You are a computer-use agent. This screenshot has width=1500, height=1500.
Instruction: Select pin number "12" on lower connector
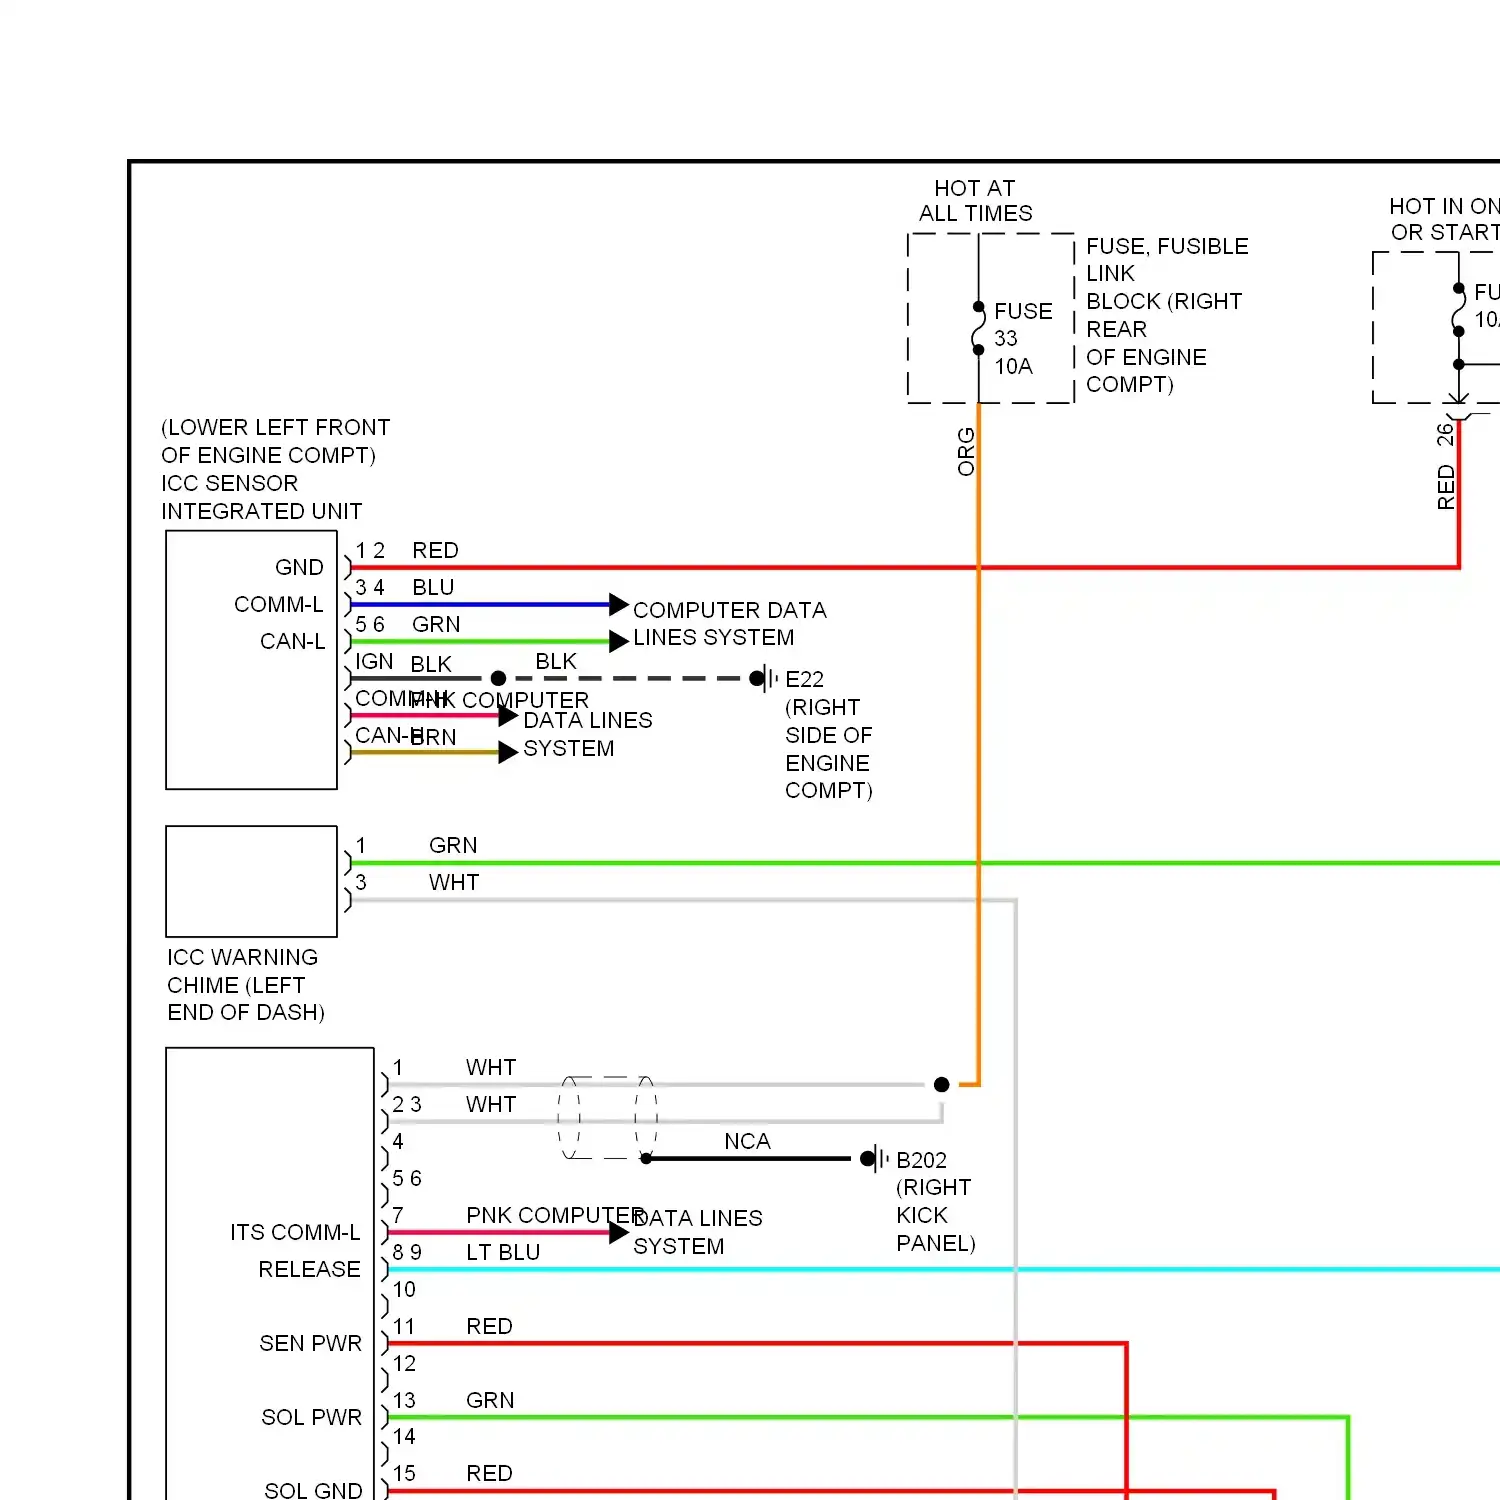tap(404, 1363)
